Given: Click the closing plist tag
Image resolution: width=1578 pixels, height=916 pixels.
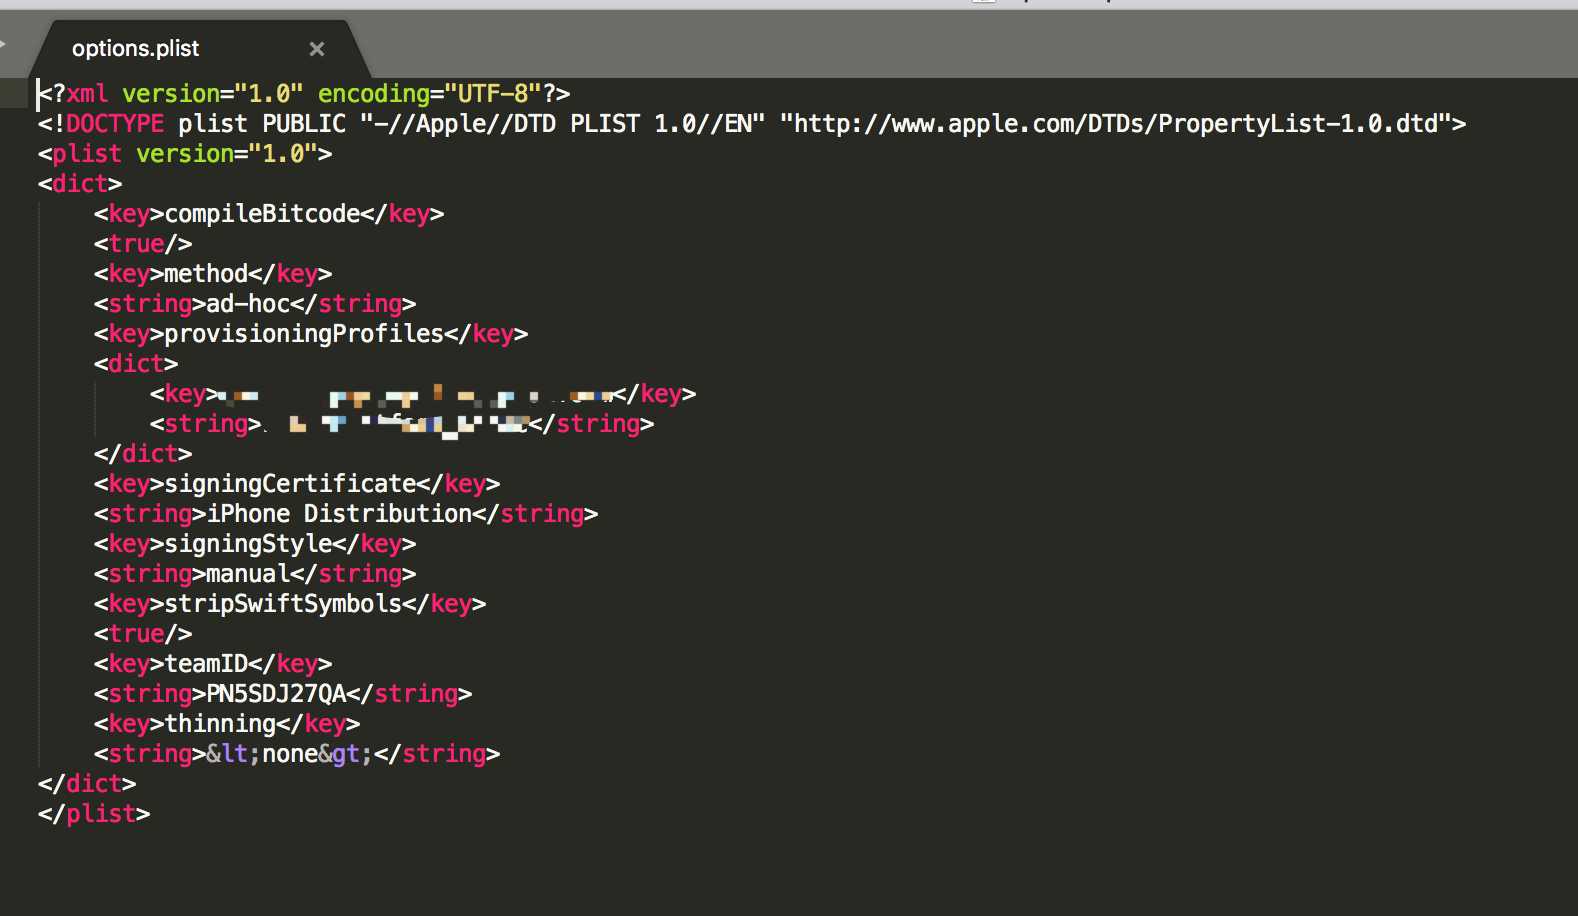Looking at the screenshot, I should [94, 814].
